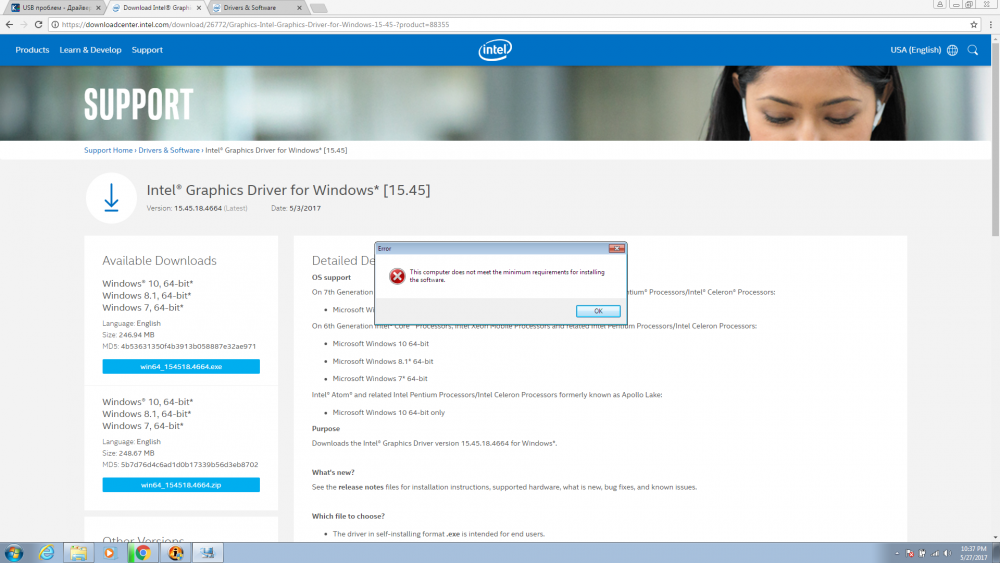Open a new browser tab
This screenshot has width=1000, height=563.
[x=318, y=8]
